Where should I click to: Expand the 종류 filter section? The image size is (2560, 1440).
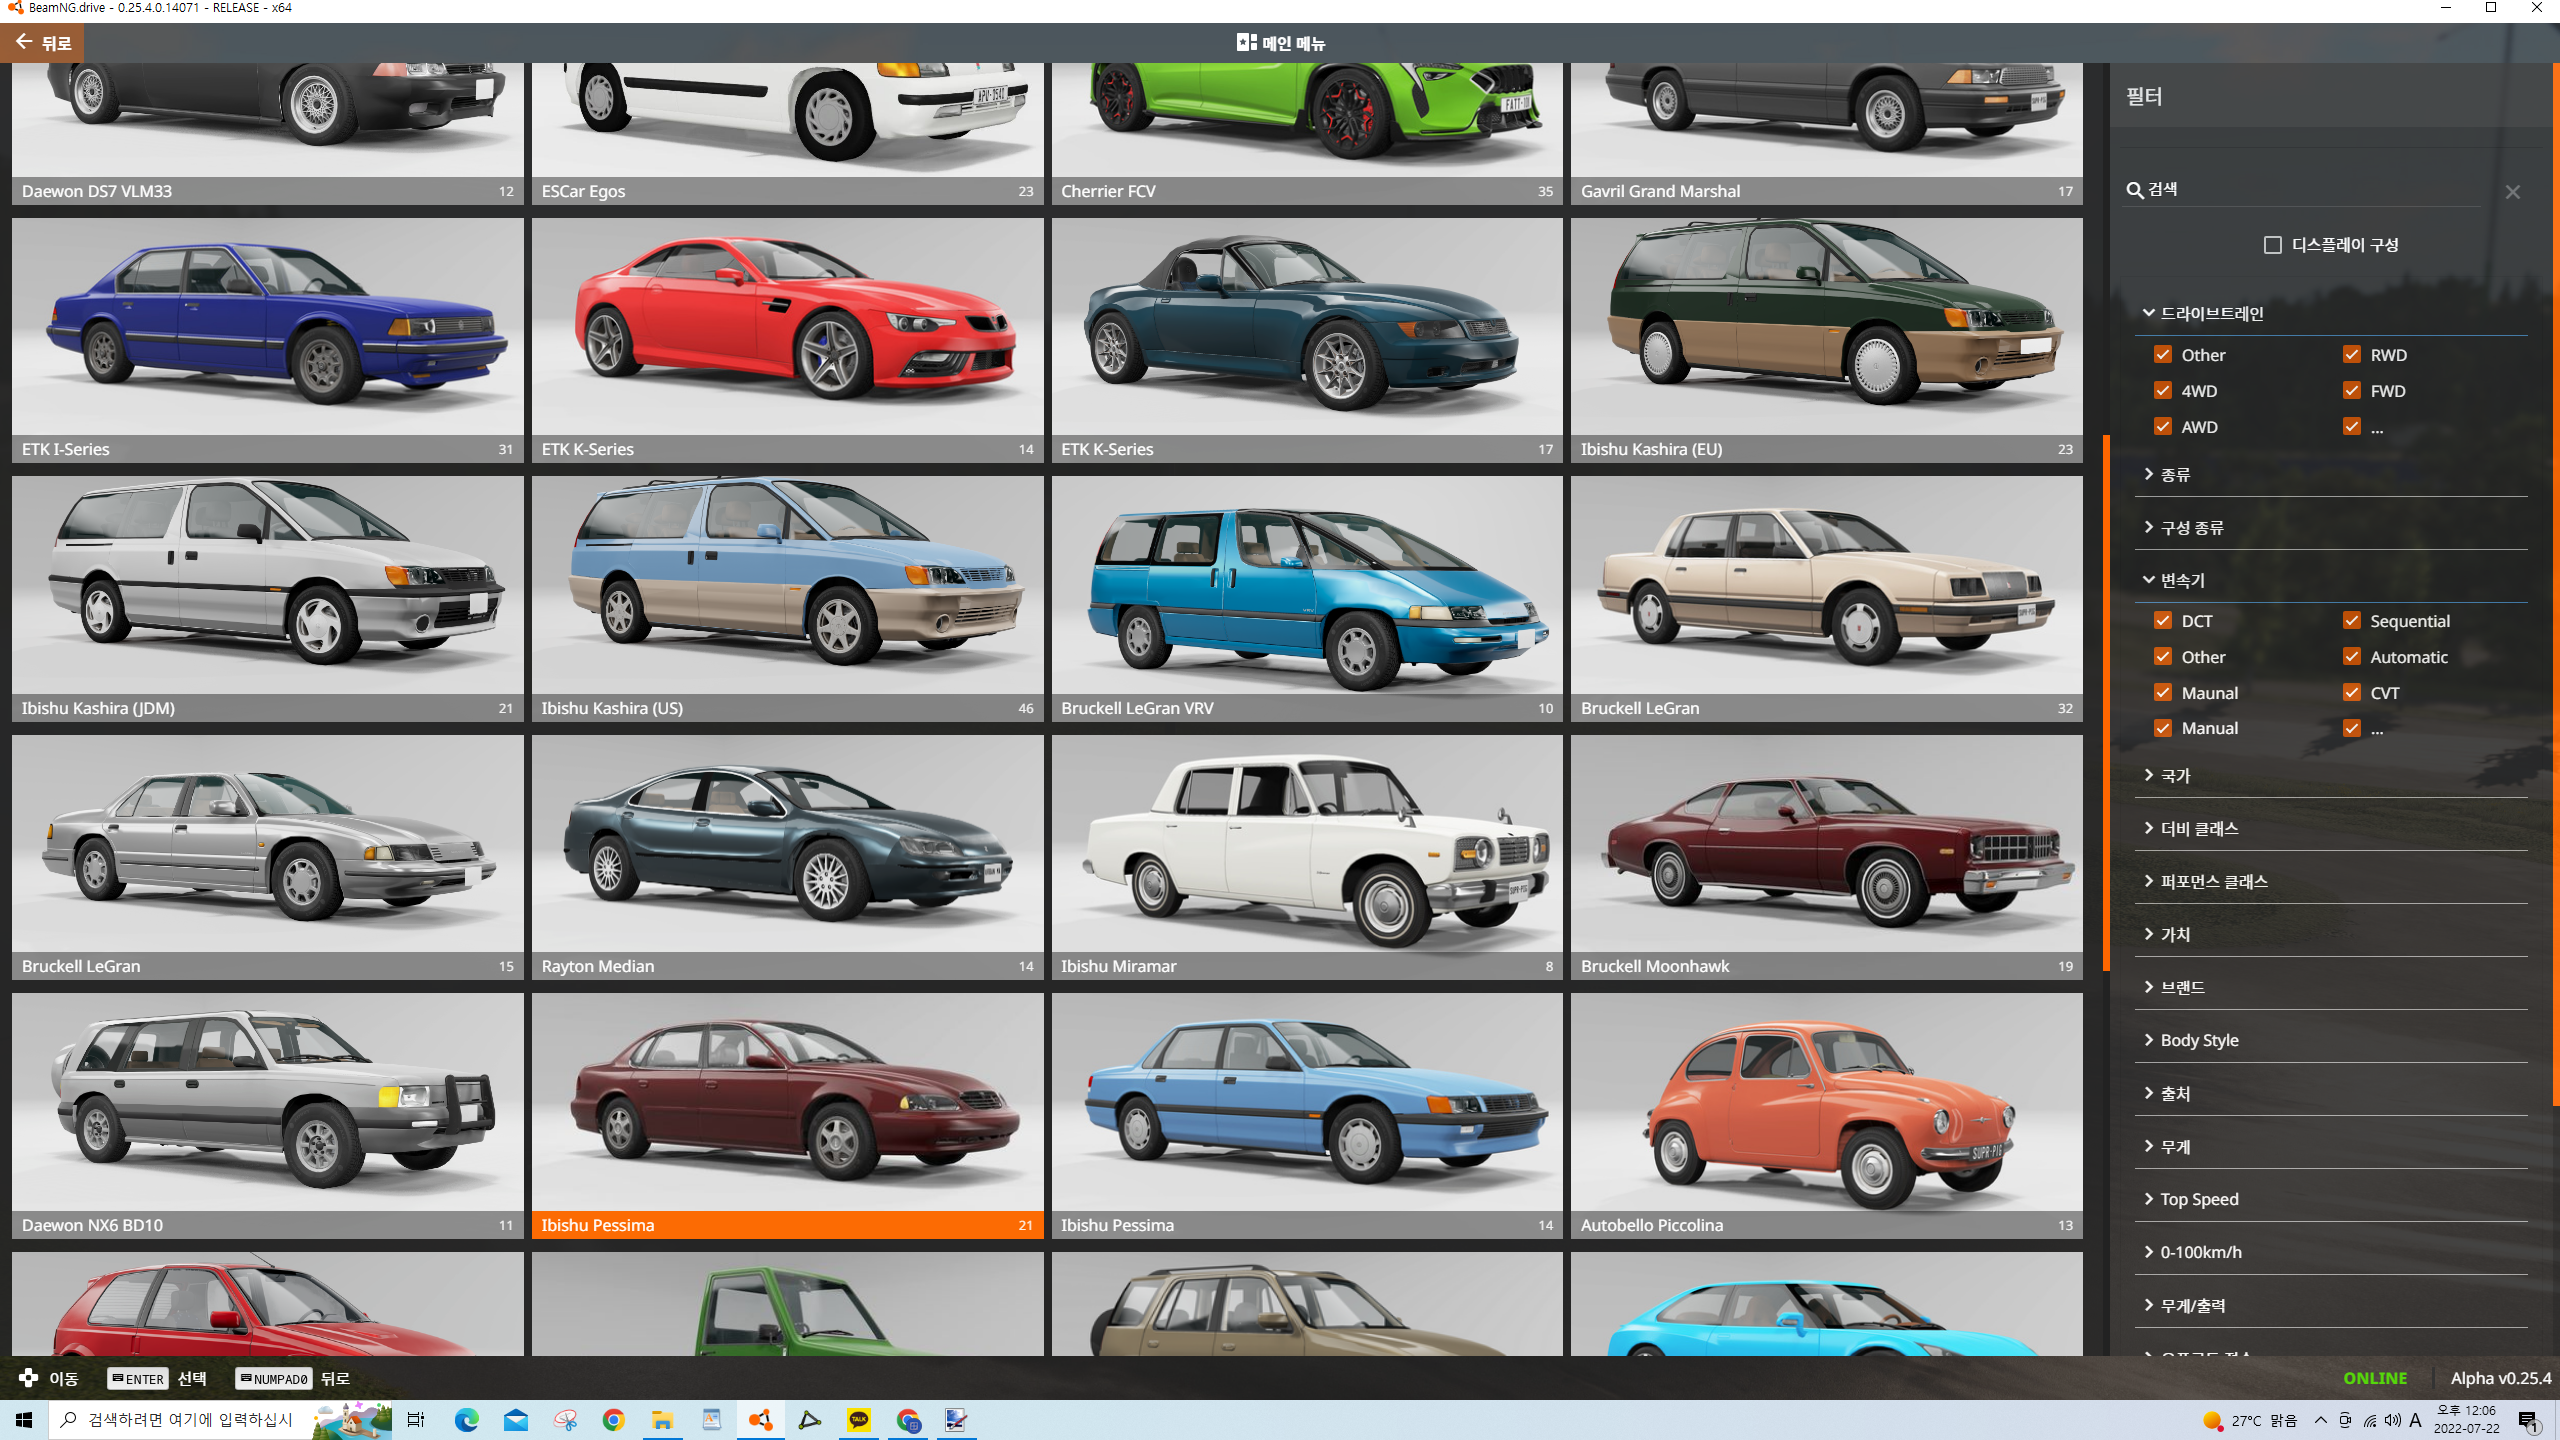click(x=2330, y=474)
